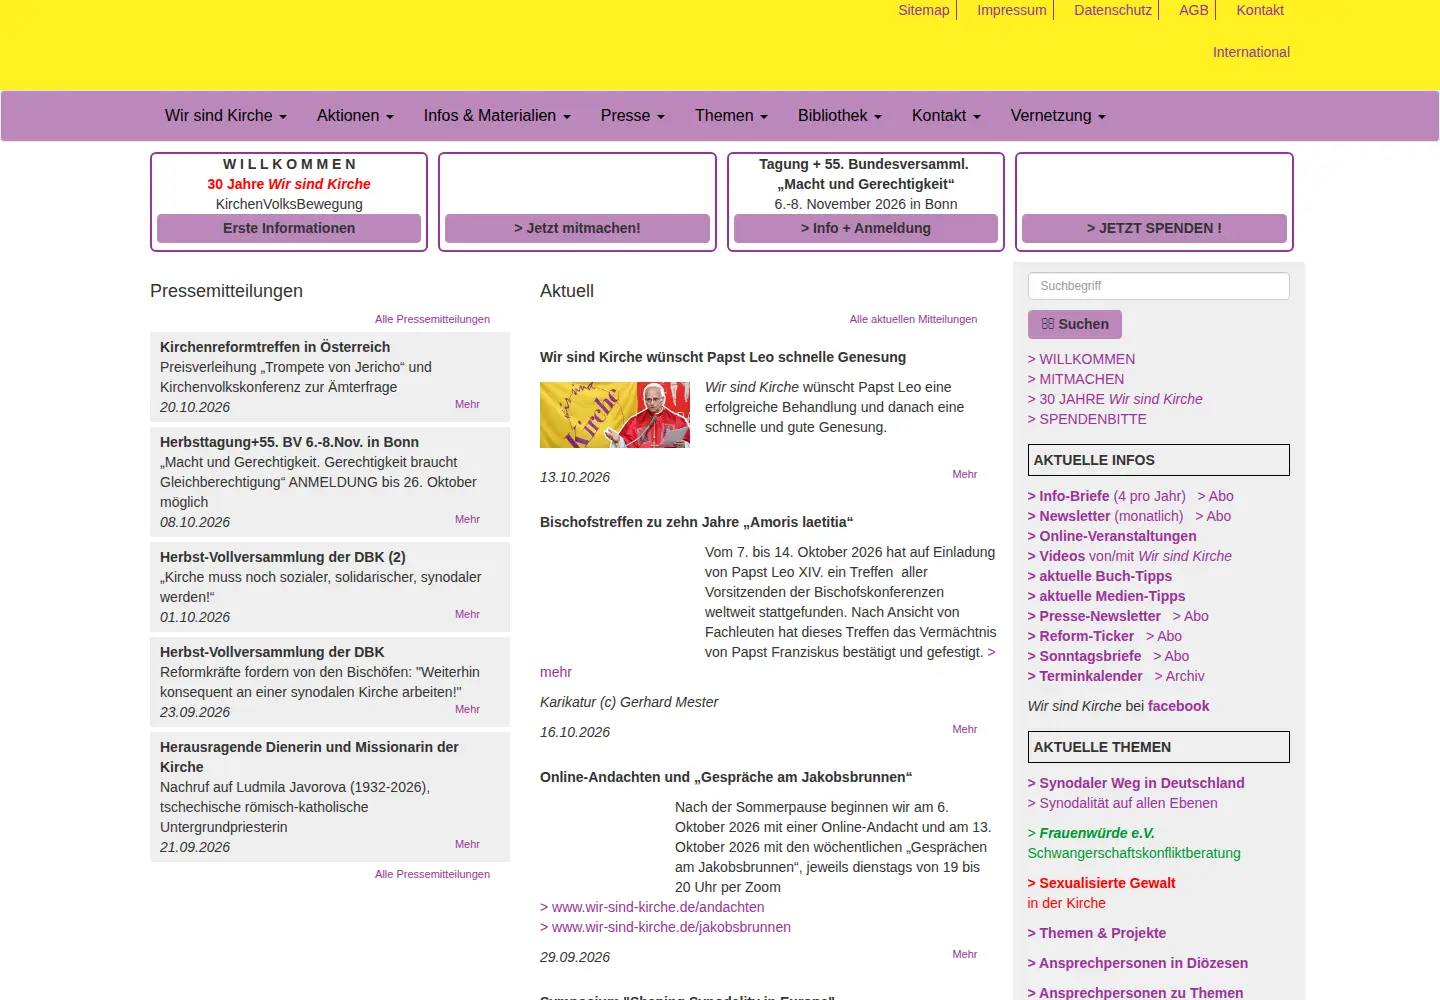Click the AGB link in header
This screenshot has height=1000, width=1440.
click(x=1194, y=10)
